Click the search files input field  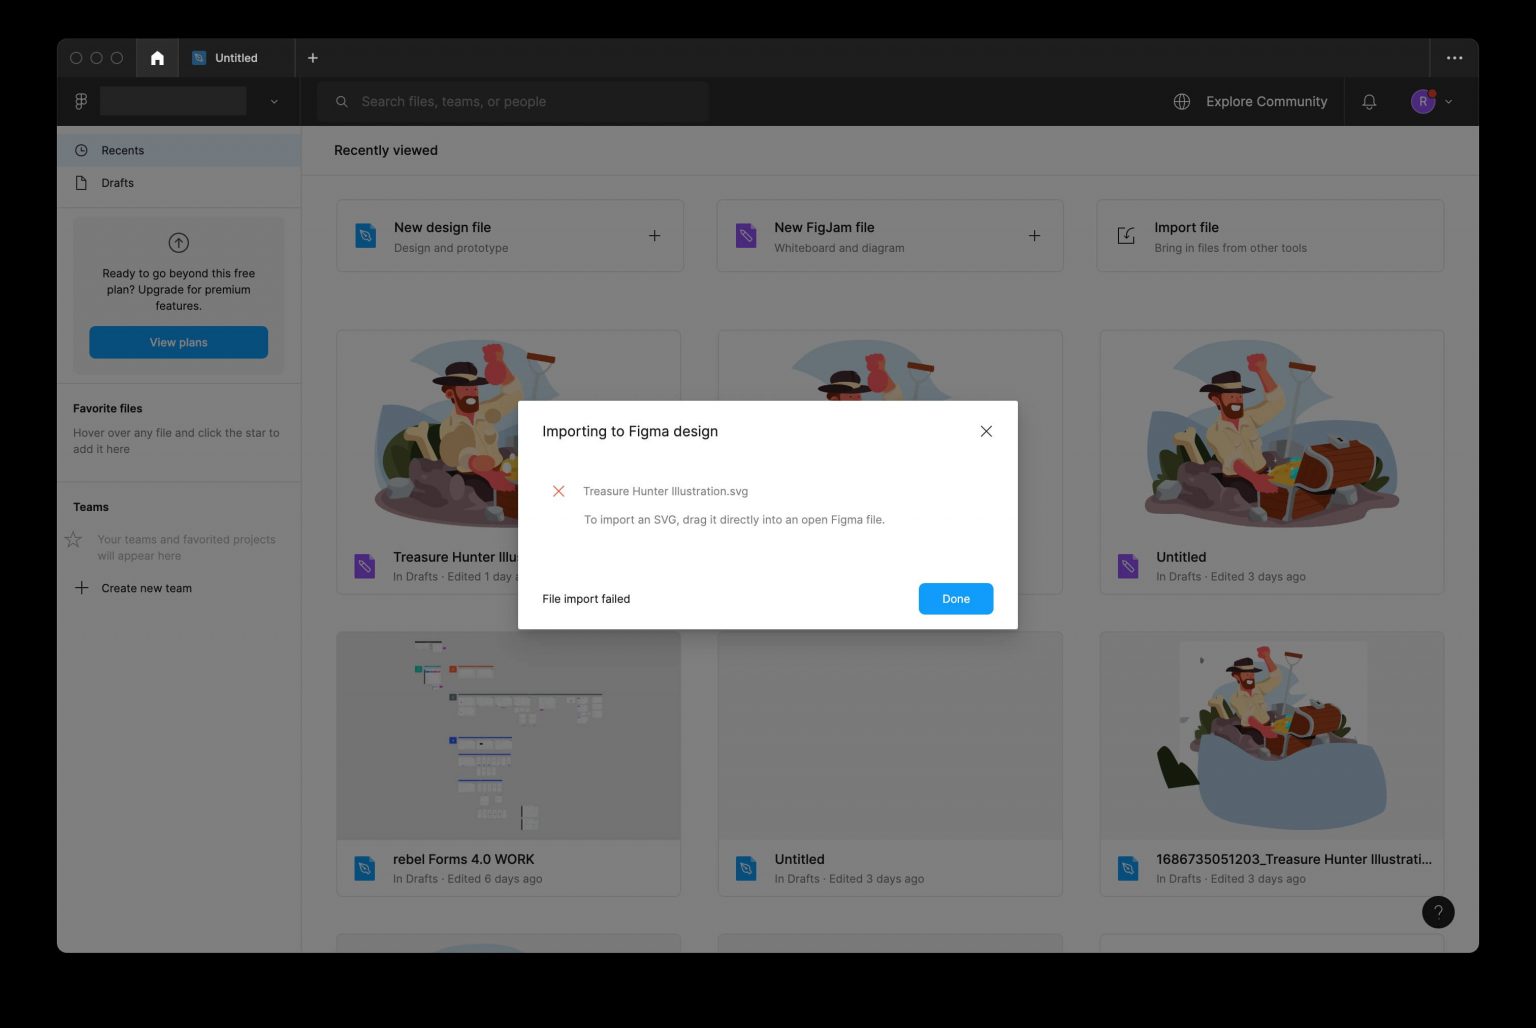tap(512, 101)
